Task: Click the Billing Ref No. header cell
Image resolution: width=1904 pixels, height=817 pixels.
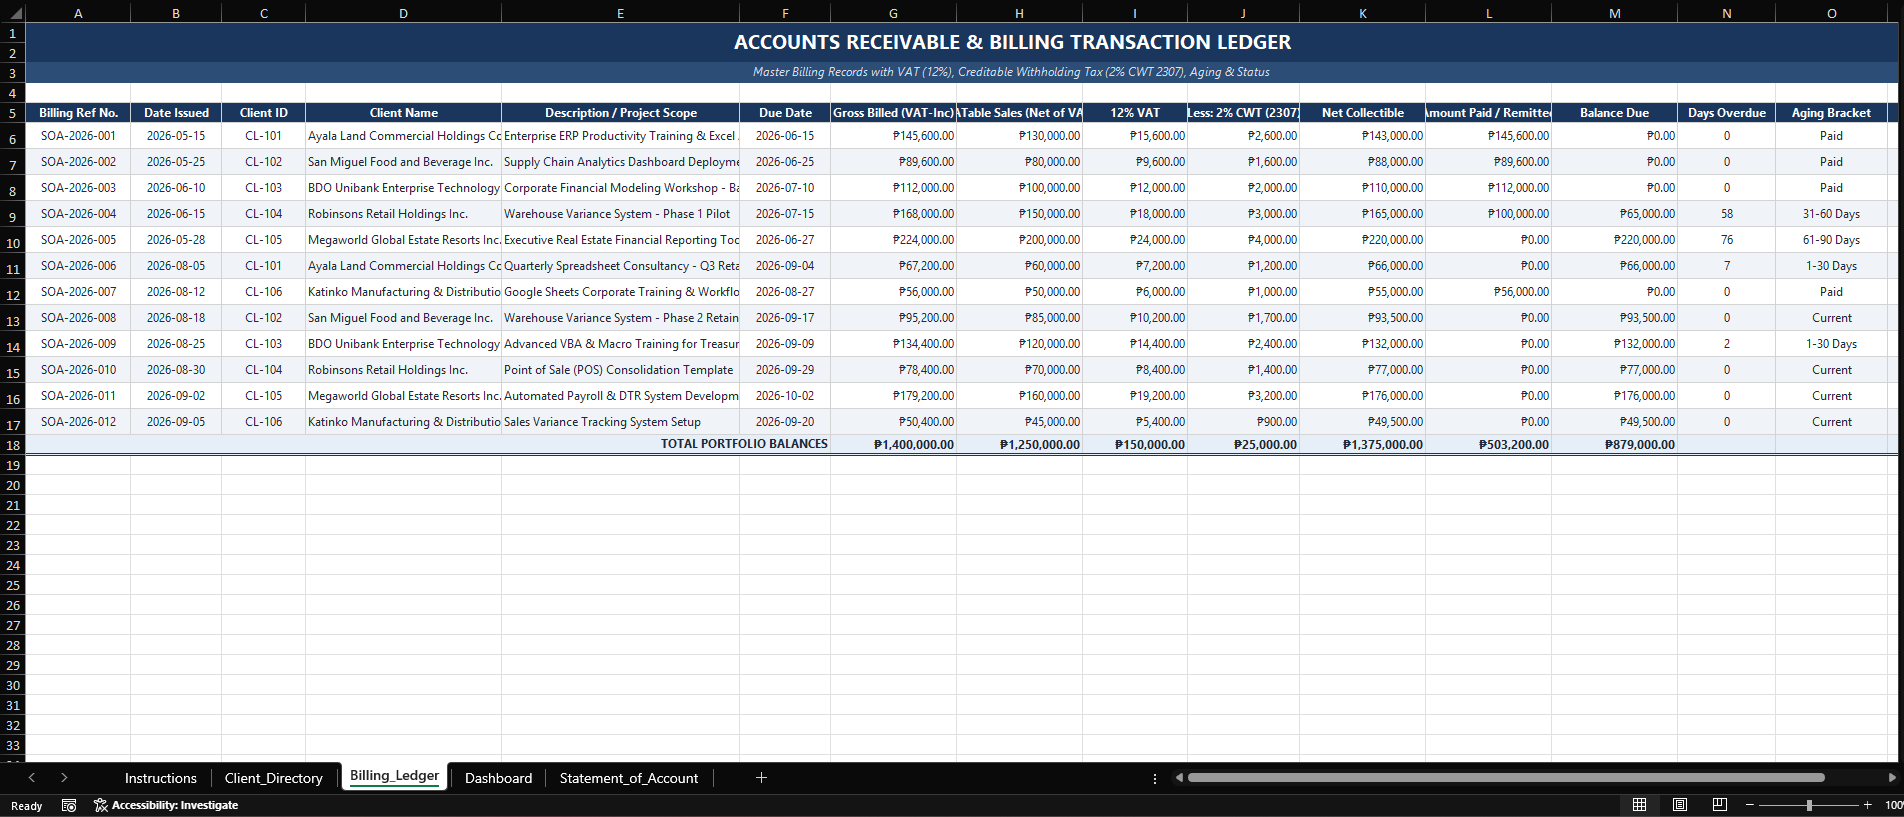Action: [78, 113]
